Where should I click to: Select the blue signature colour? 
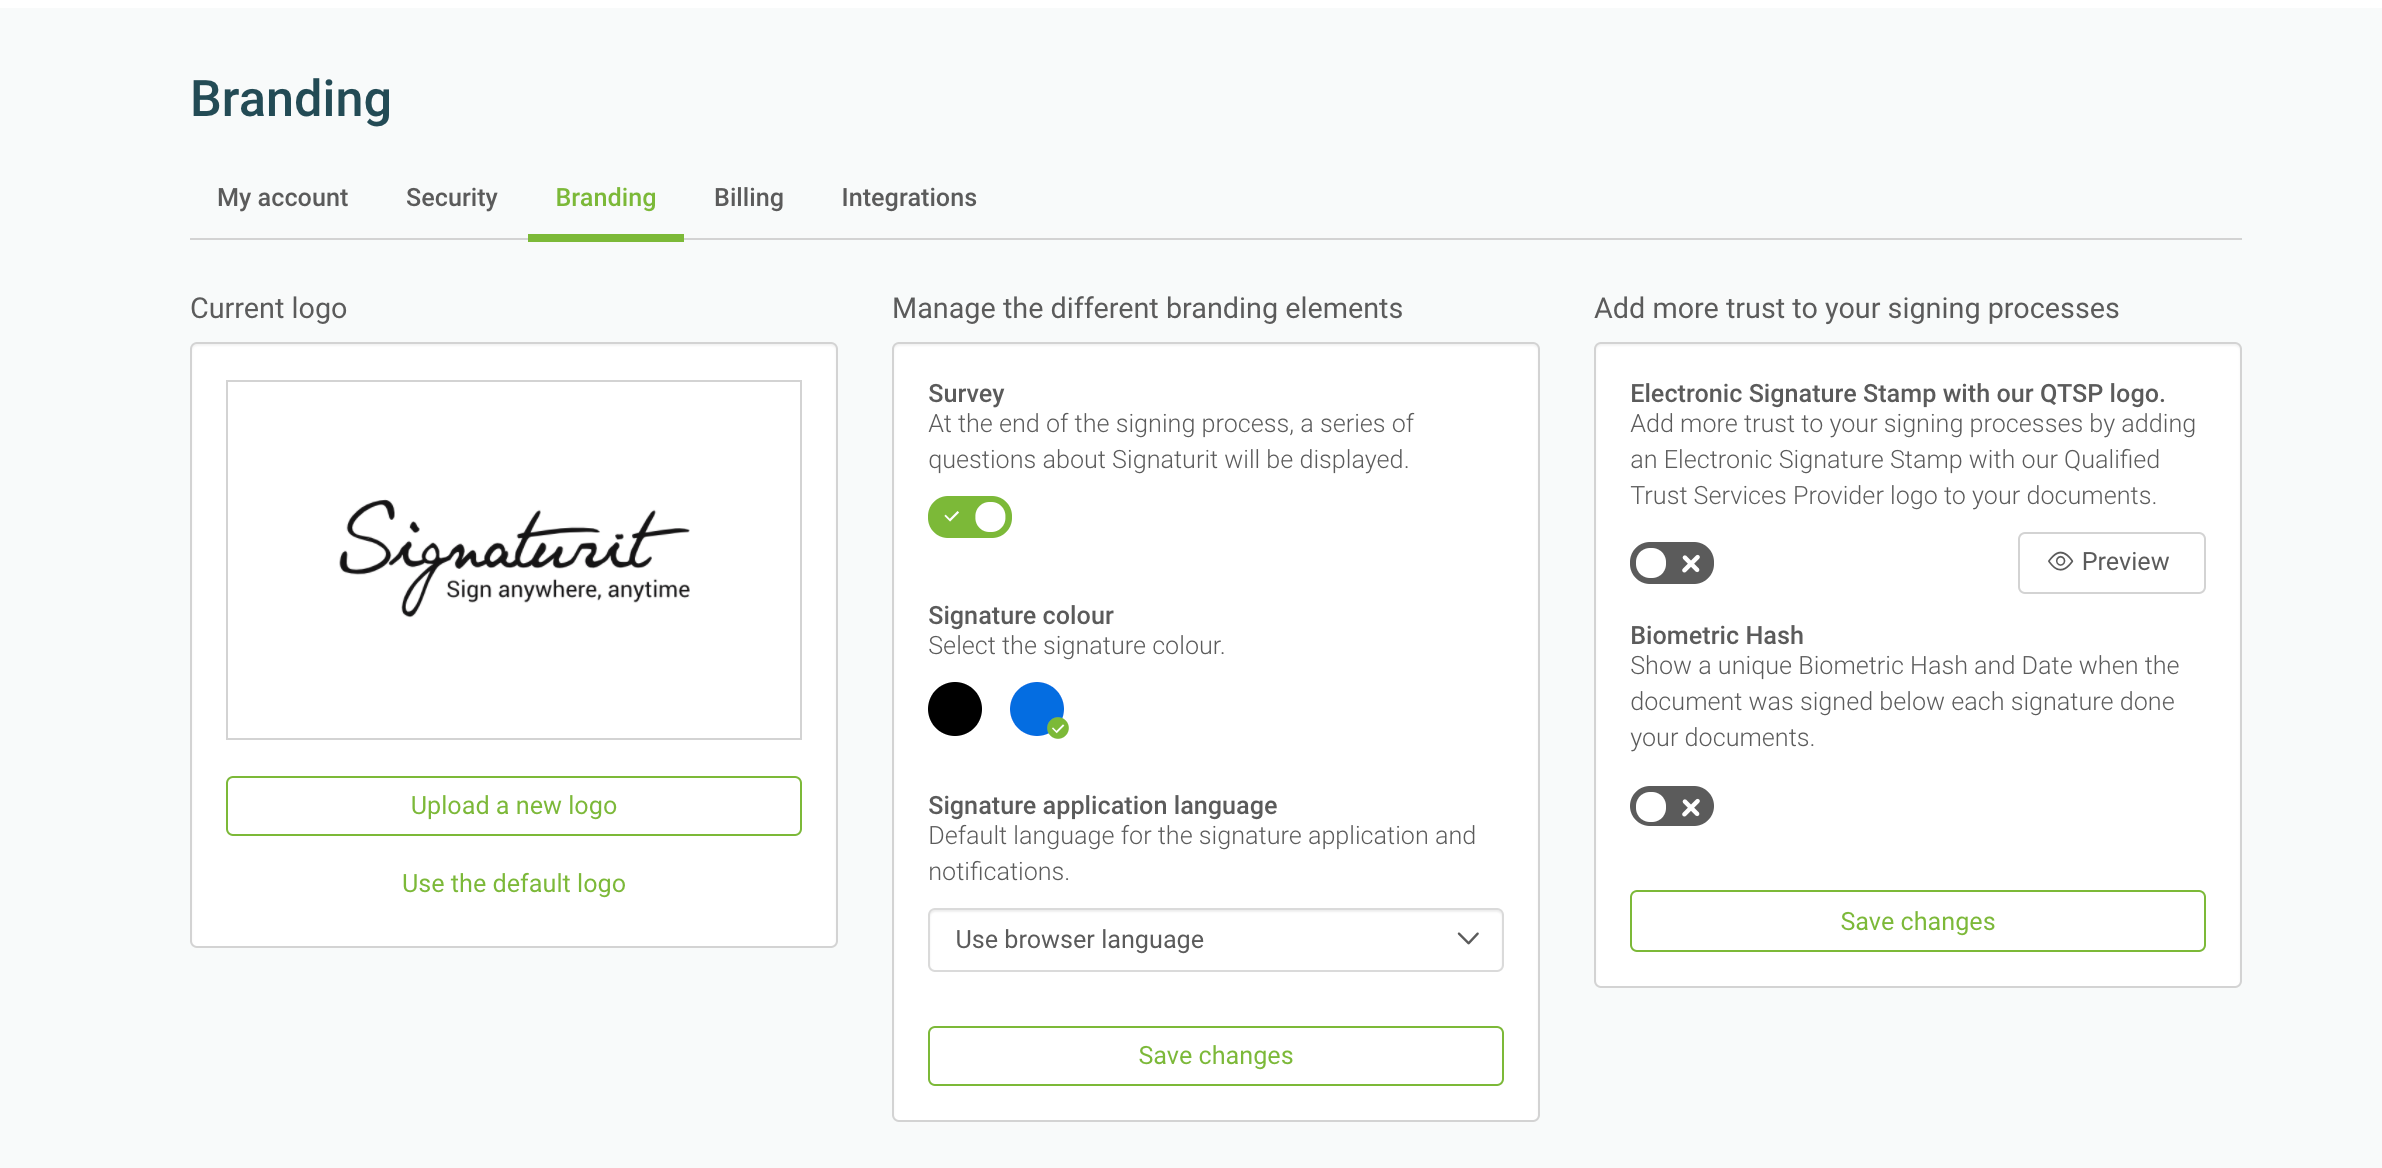(x=1037, y=709)
